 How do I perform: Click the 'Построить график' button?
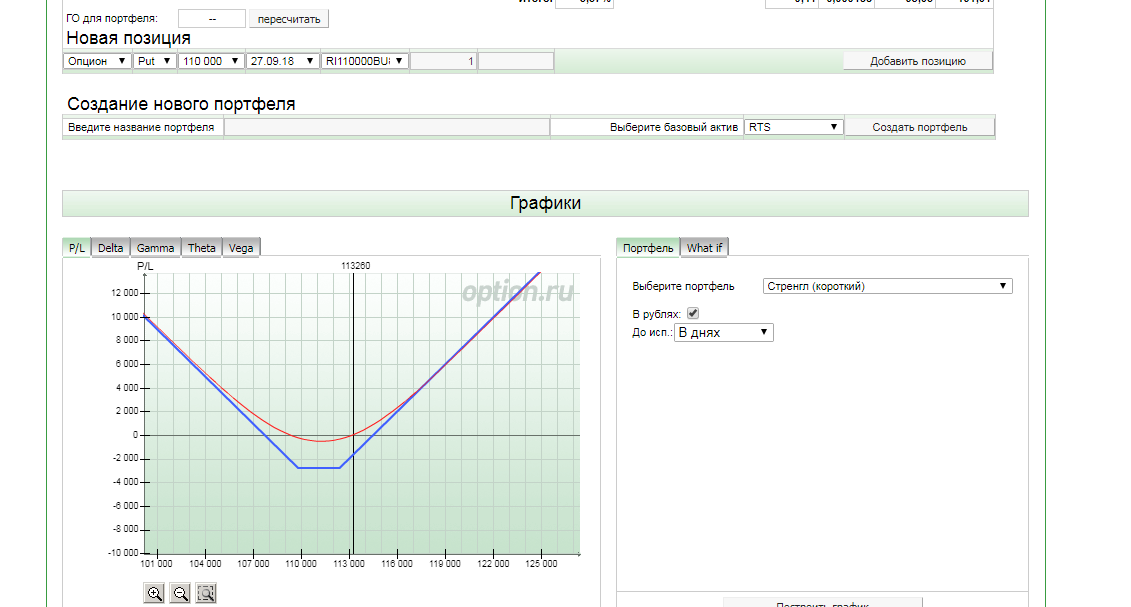pos(822,603)
